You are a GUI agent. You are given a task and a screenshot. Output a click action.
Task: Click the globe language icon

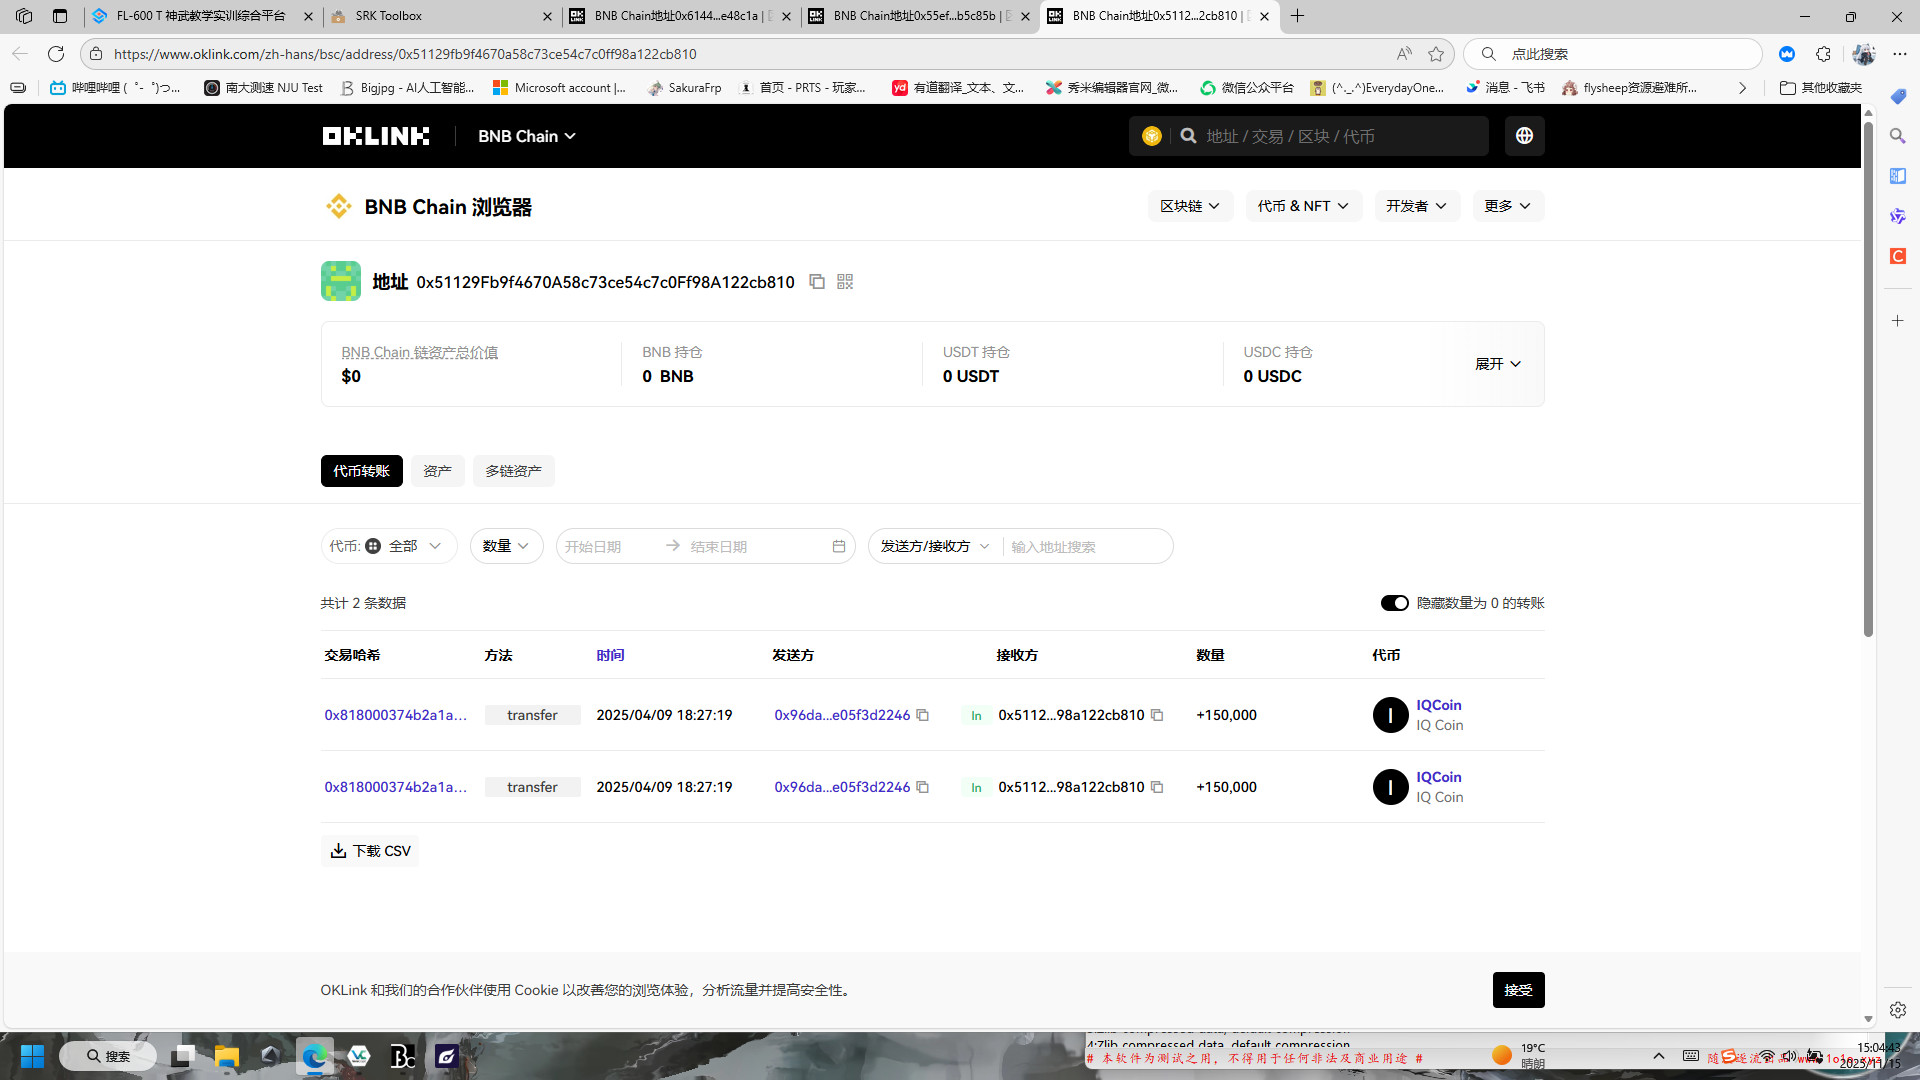click(1524, 136)
